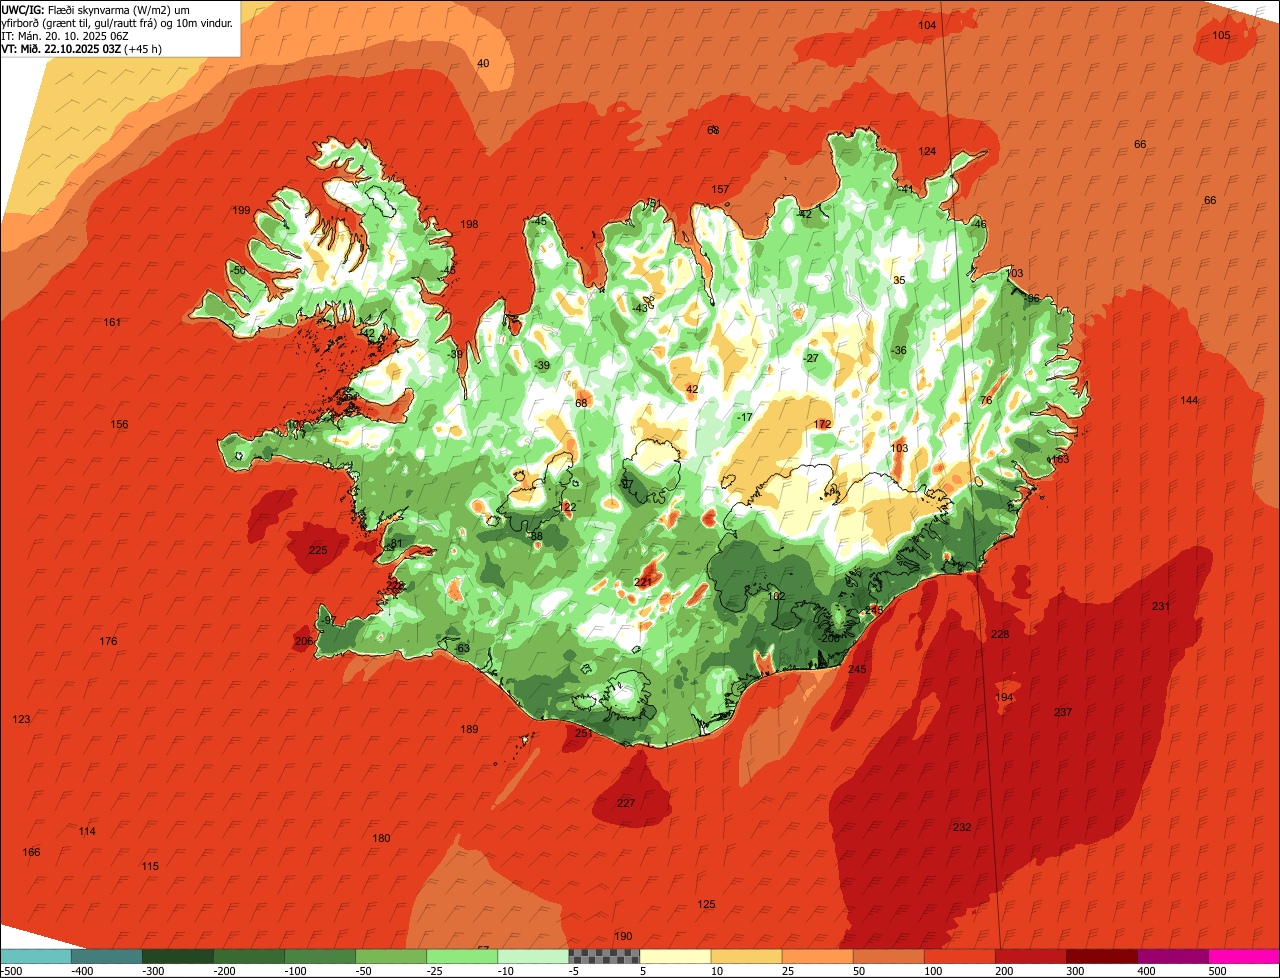Click the 'UWC/IG: Flæði skynvarma (W/m2) um' title line

pyautogui.click(x=96, y=9)
